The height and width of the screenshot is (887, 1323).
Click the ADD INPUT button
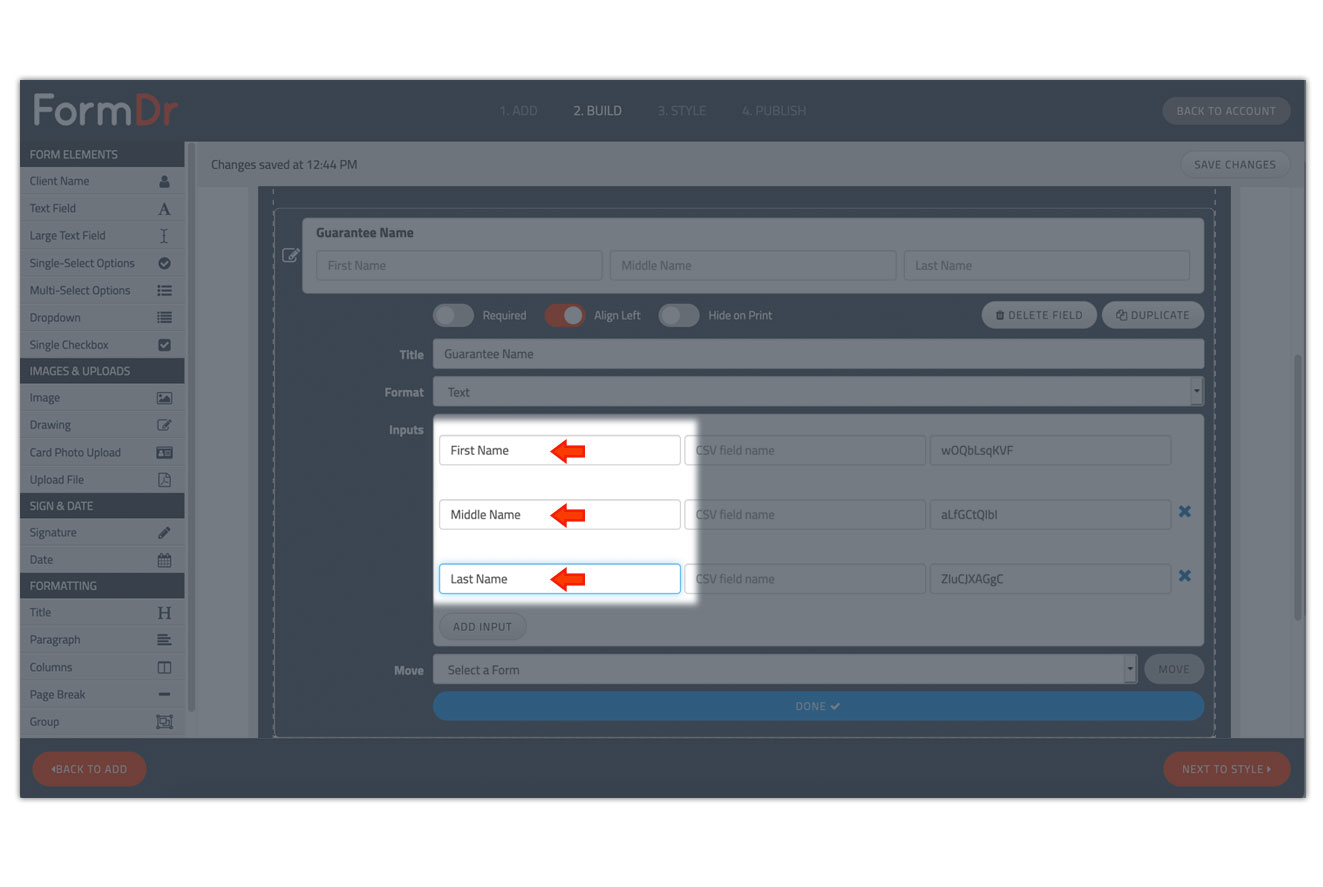pos(482,627)
